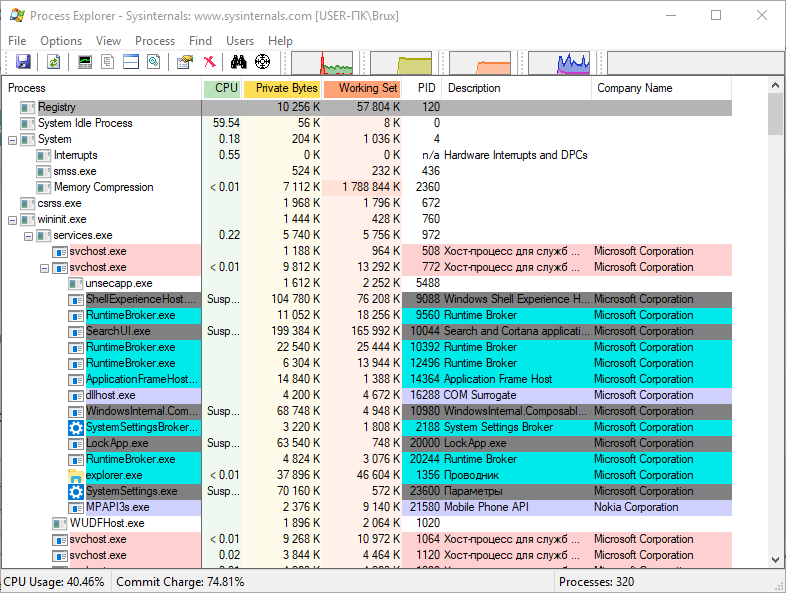Click the vertical scrollbar down arrow
This screenshot has height=593, width=786.
(x=776, y=558)
